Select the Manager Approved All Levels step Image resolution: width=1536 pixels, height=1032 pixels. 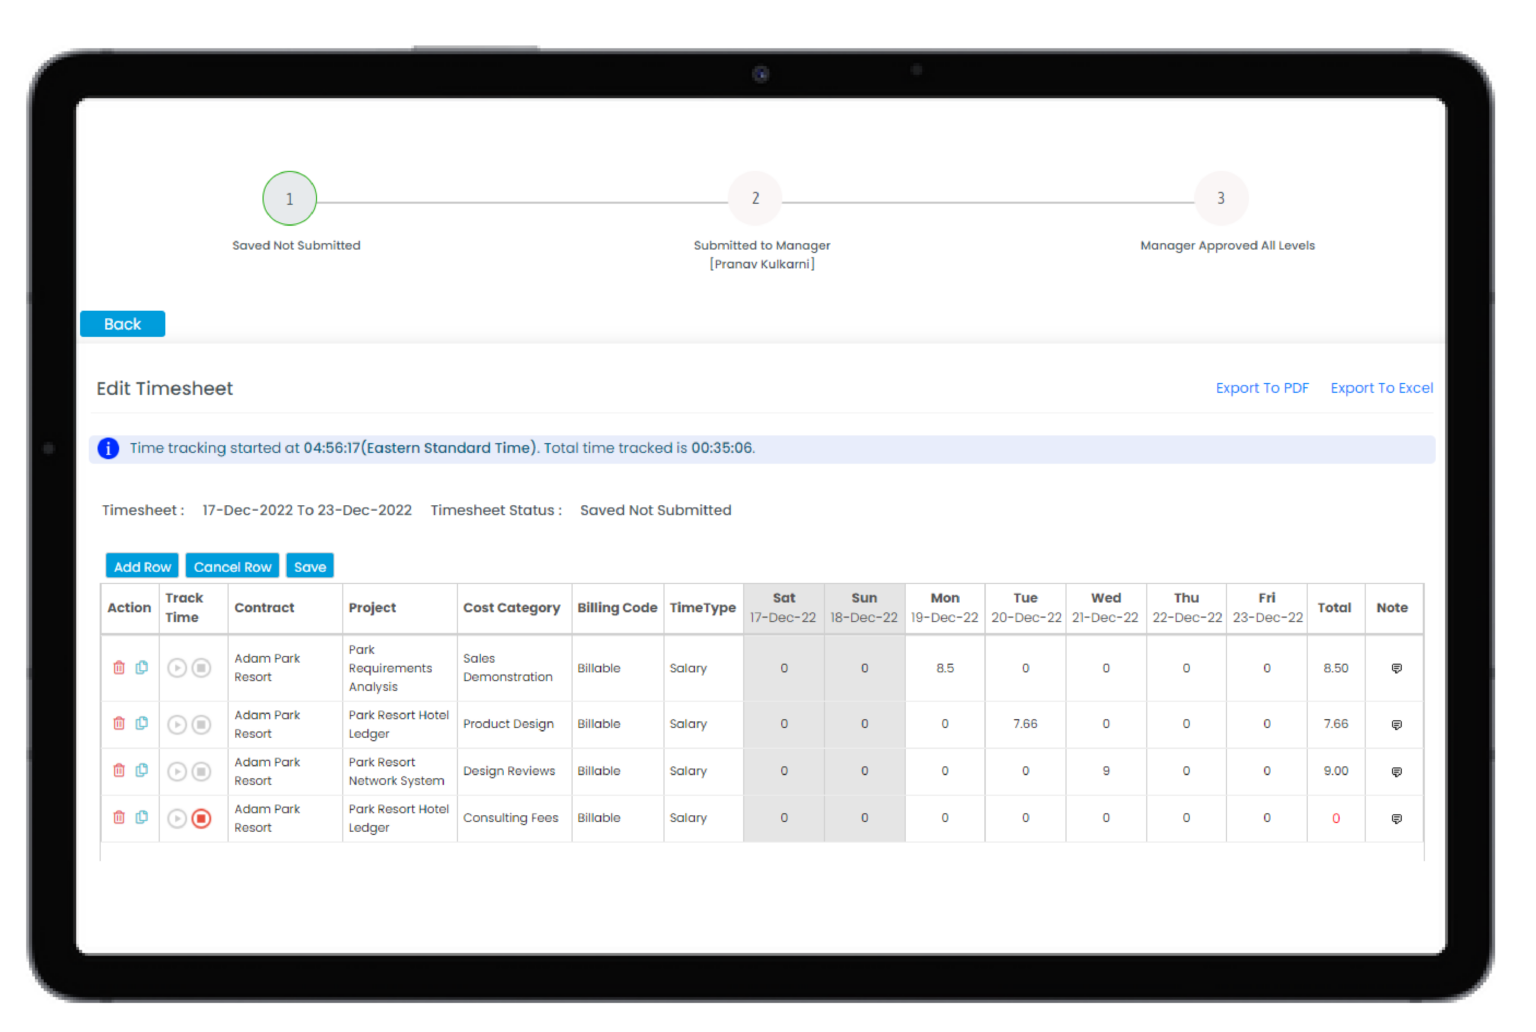1221,198
